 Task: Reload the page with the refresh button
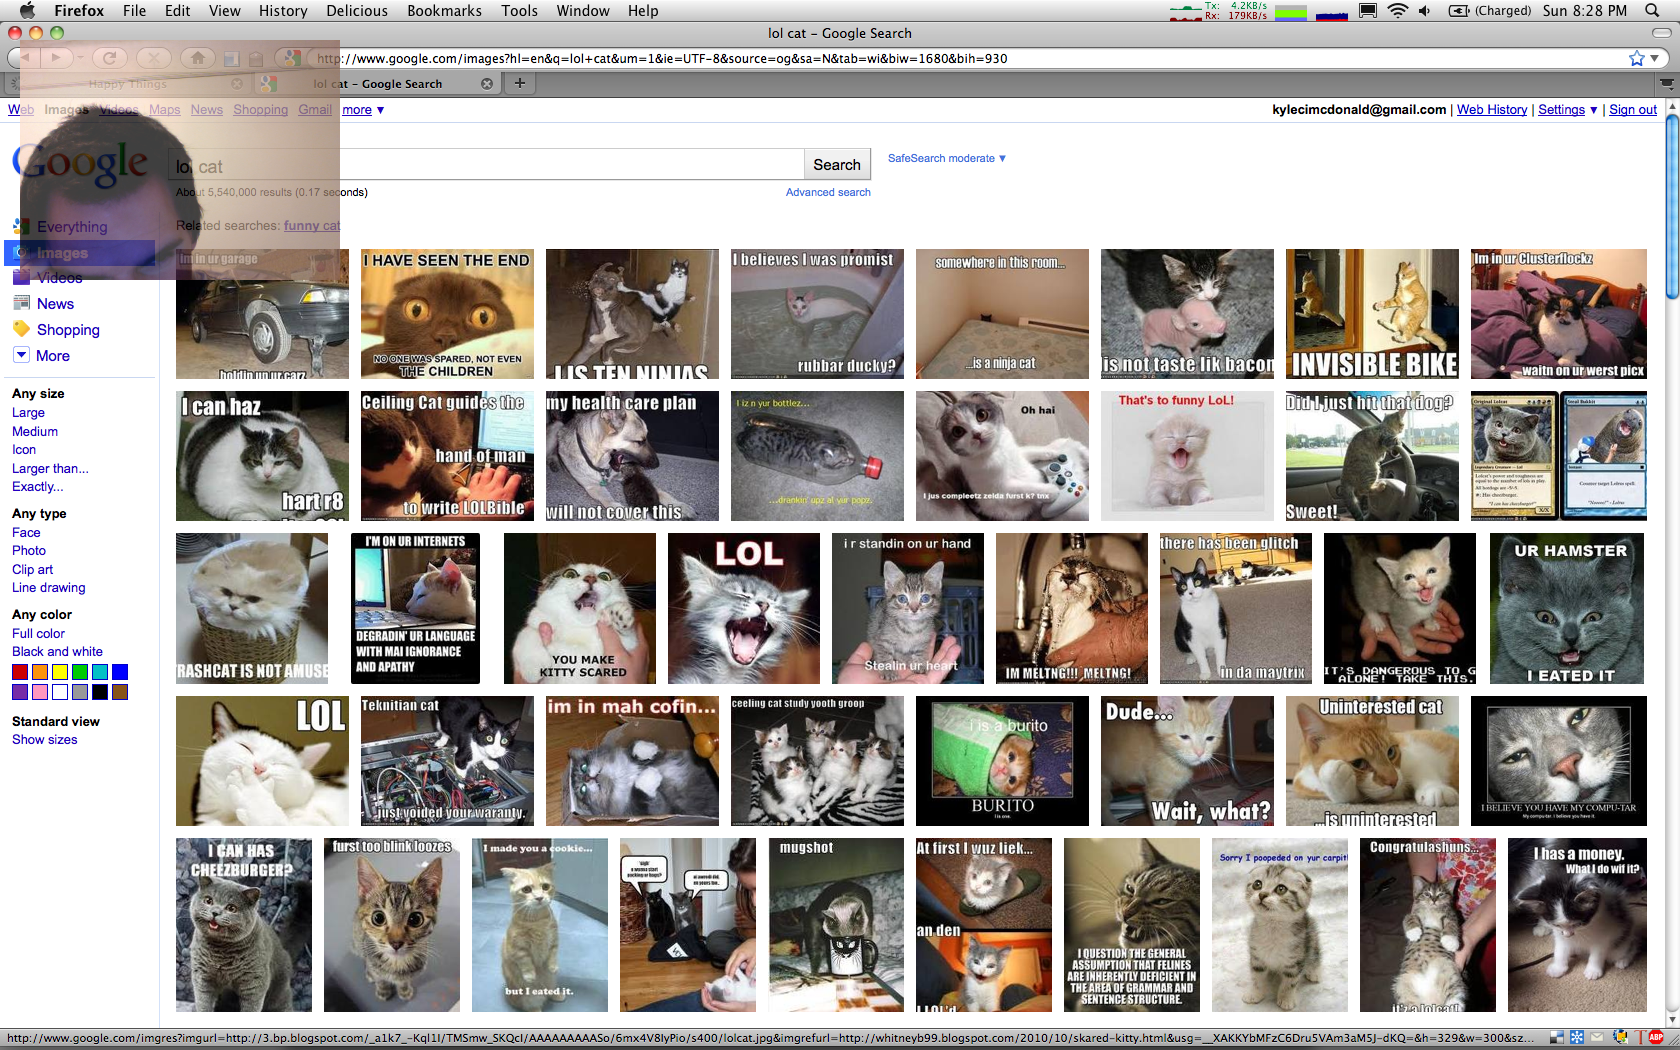pyautogui.click(x=110, y=58)
